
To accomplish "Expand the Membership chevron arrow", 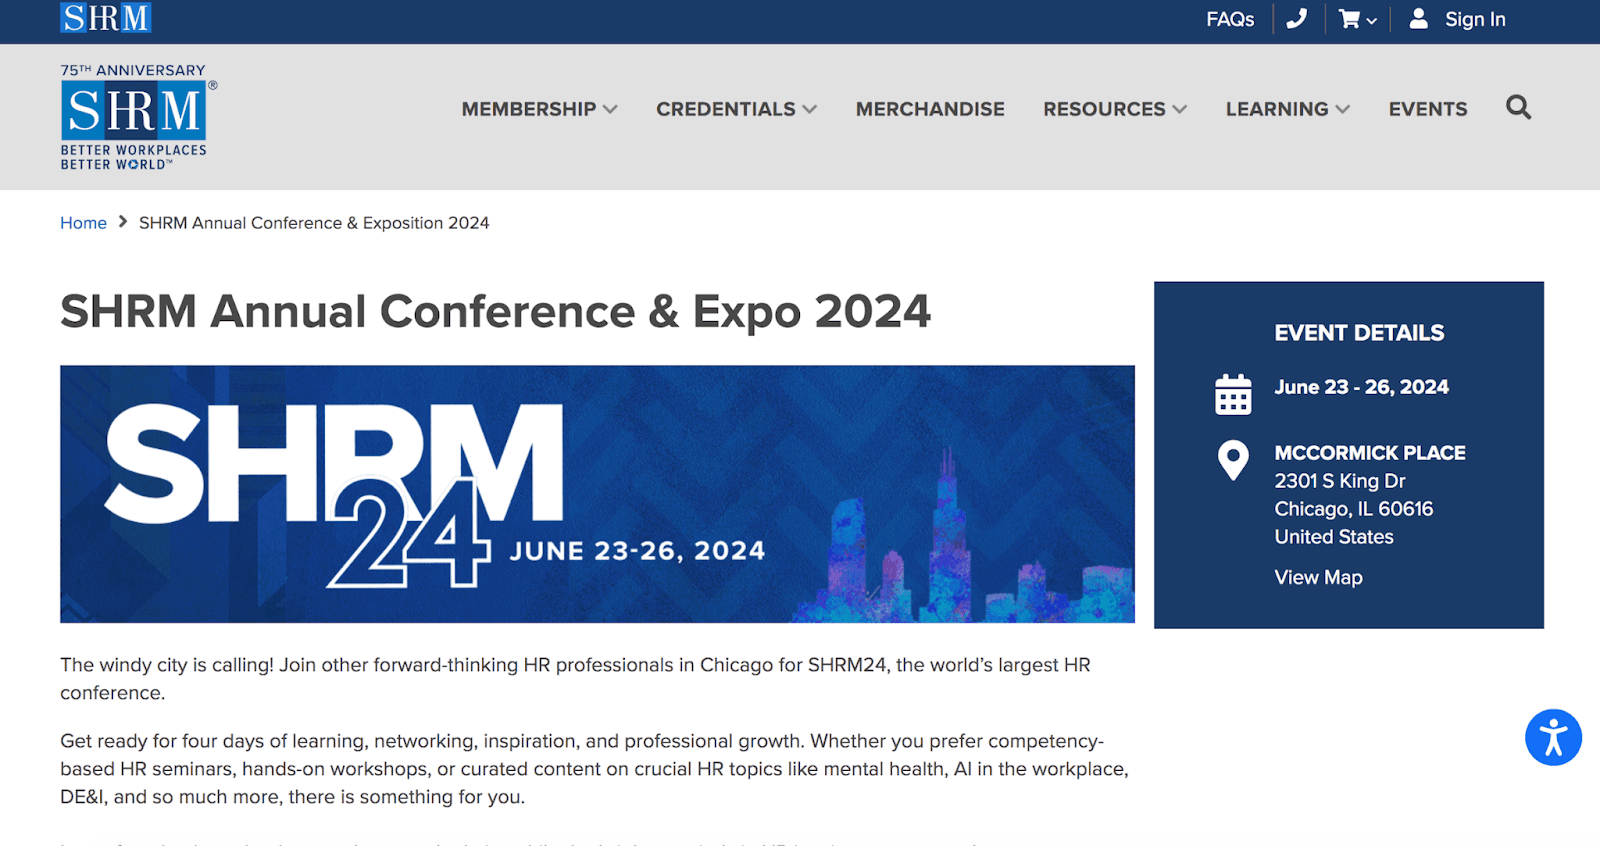I will pos(610,109).
